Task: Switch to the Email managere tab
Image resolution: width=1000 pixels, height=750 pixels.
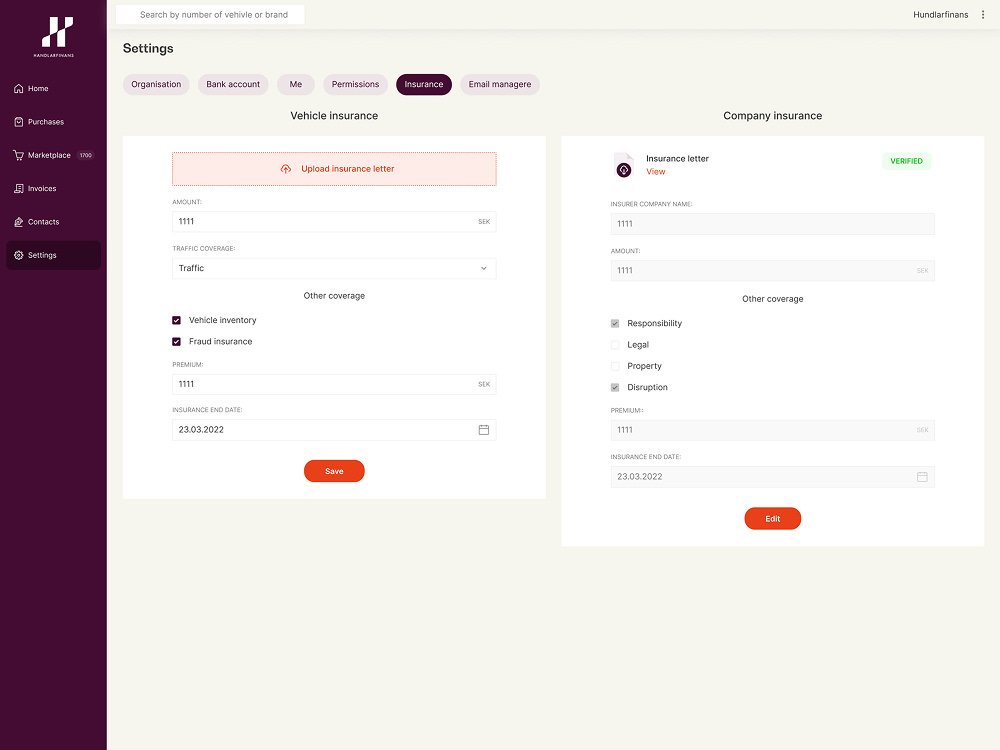Action: coord(499,84)
